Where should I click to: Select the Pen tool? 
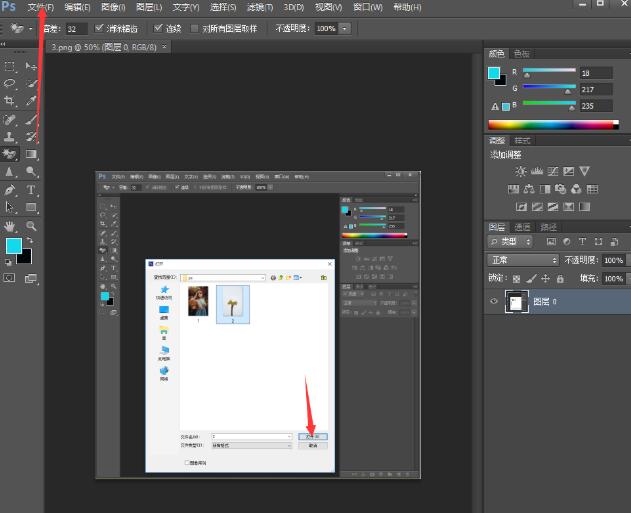click(x=10, y=190)
